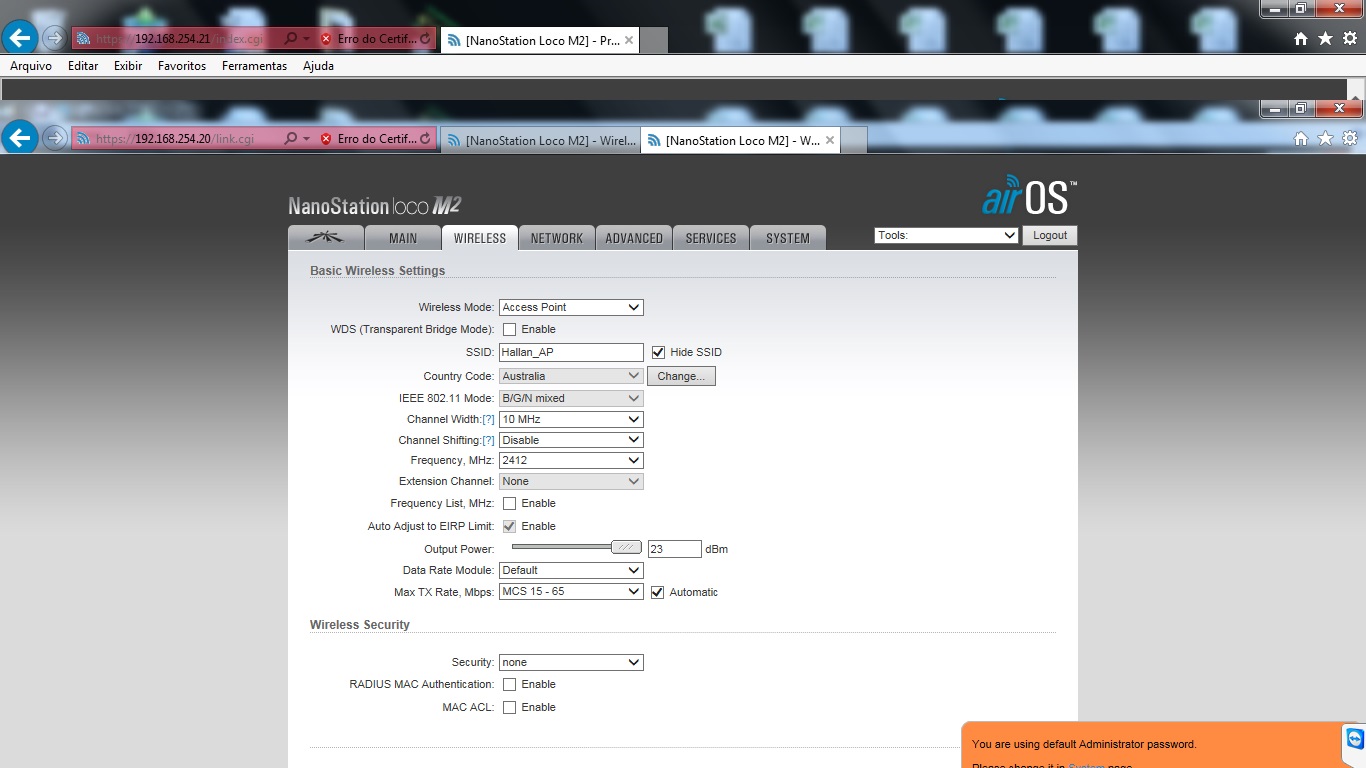Go back in the 192.168.254.21 browser window
This screenshot has height=768, width=1366.
[x=20, y=38]
